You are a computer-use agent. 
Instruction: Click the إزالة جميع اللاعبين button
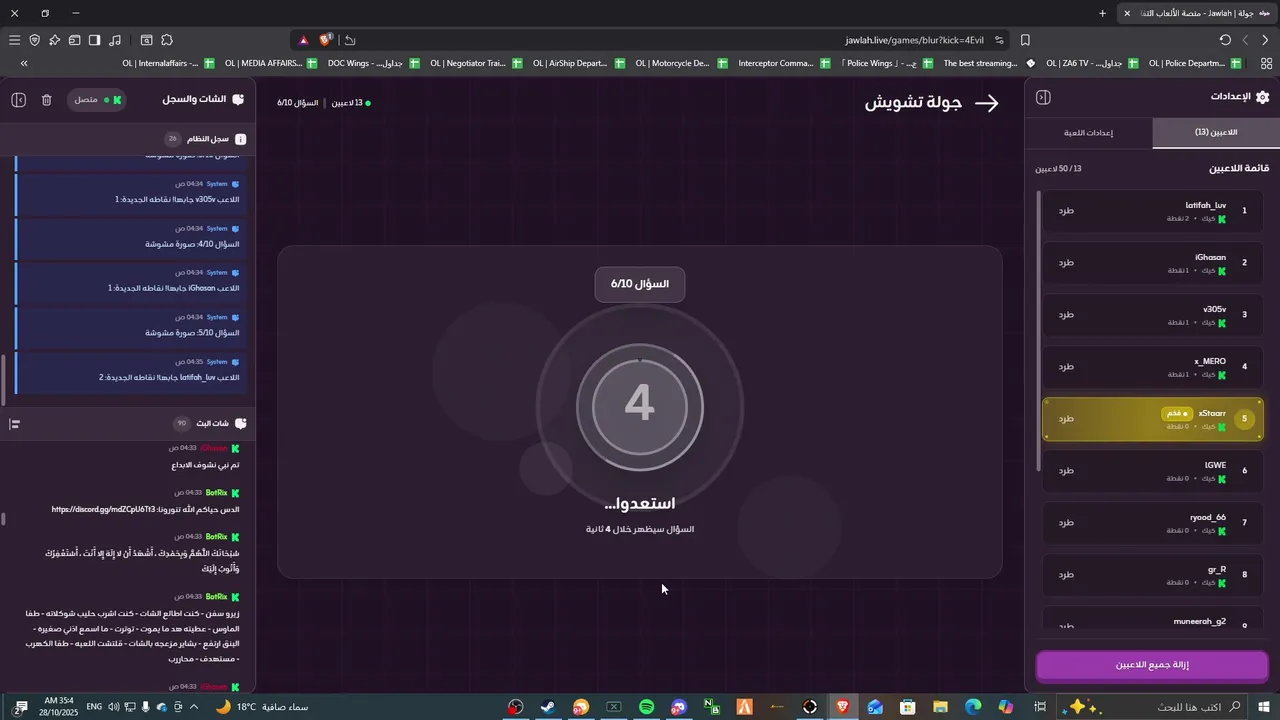pyautogui.click(x=1152, y=665)
